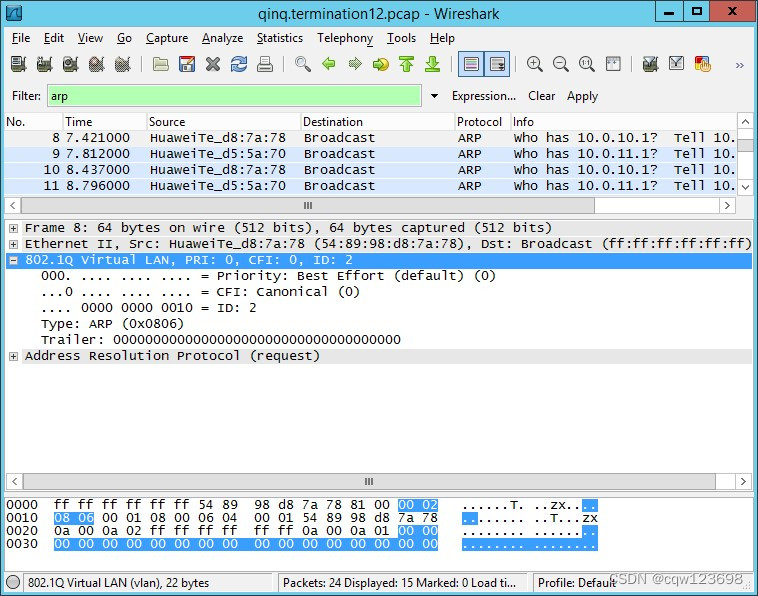Go forward in packet history arrow
Screen dimensions: 758x596
coord(355,64)
